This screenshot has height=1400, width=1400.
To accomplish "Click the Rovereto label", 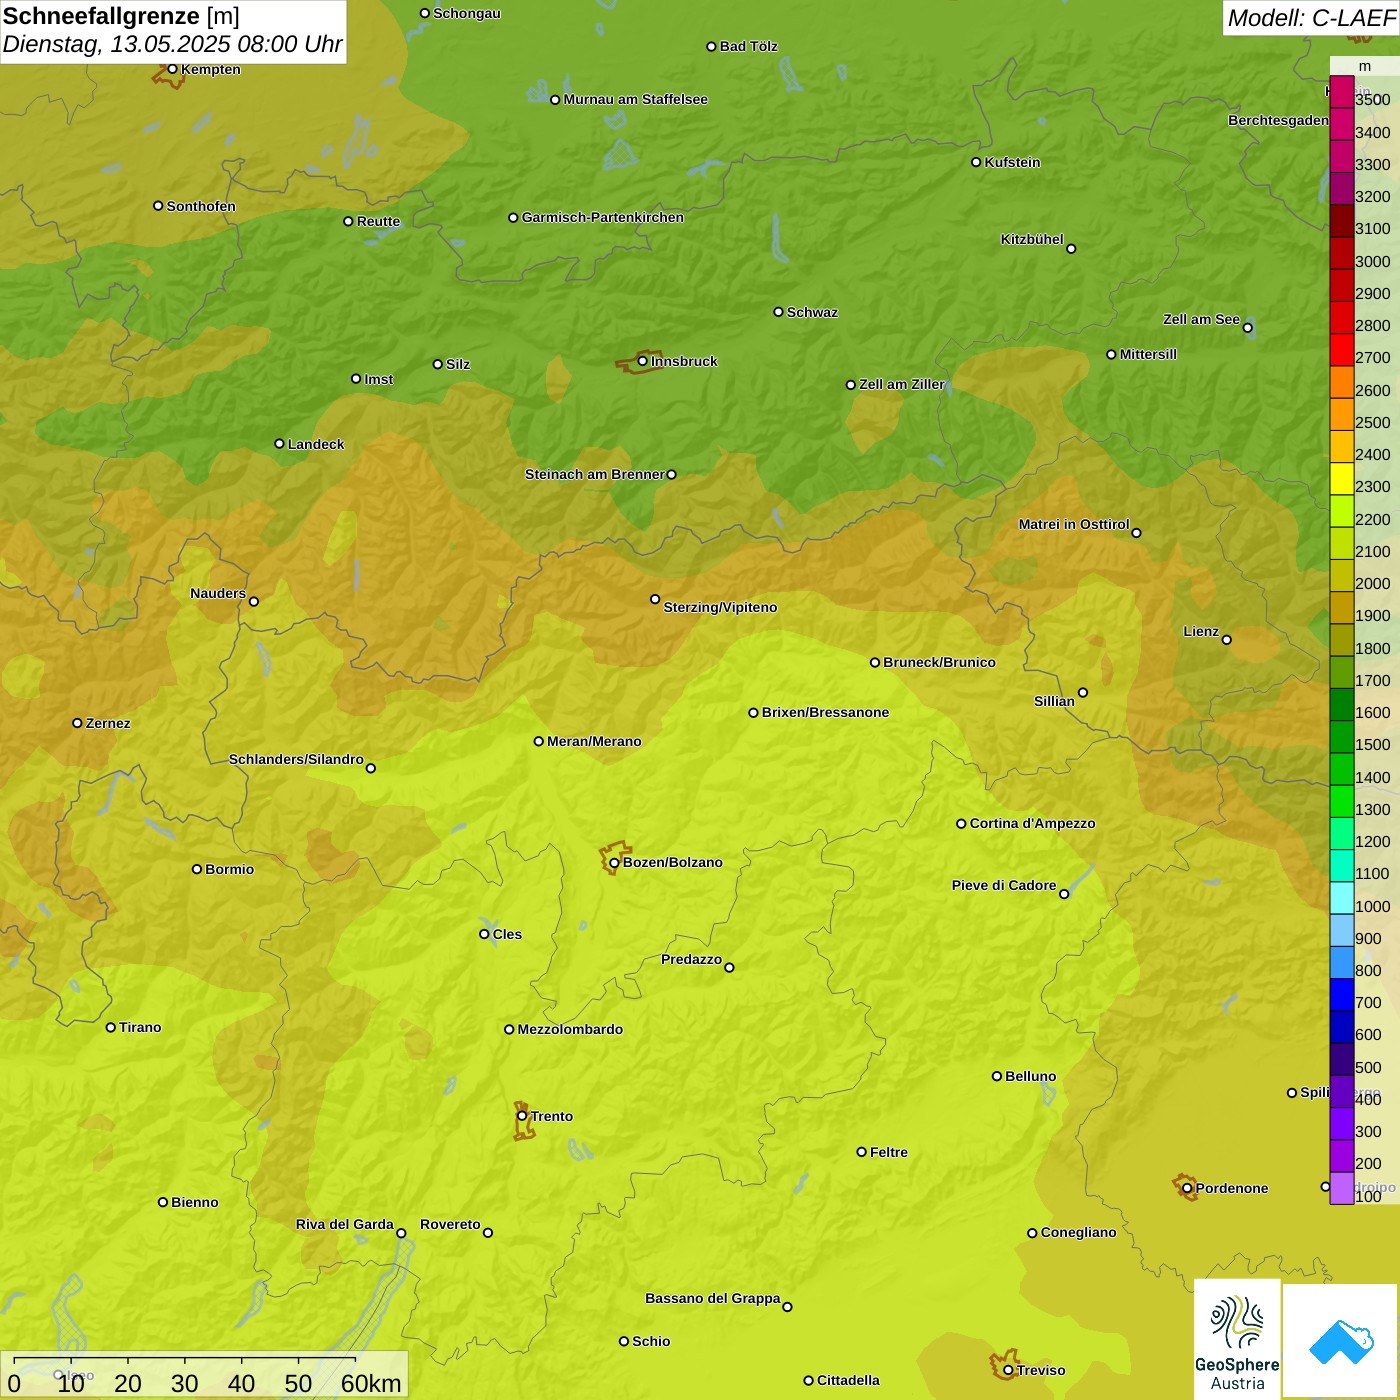I will (450, 1224).
